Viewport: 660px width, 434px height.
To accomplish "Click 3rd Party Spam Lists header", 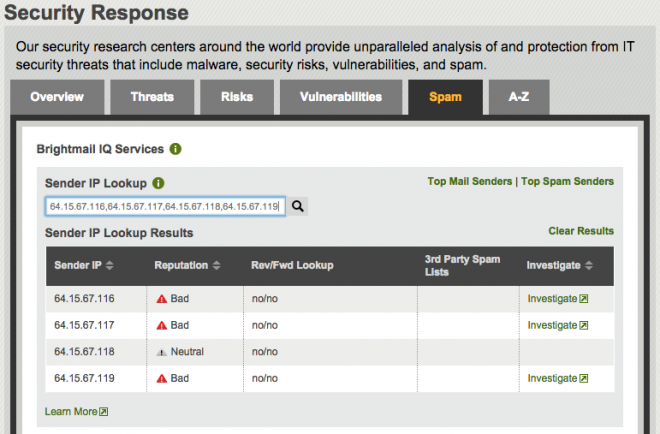I will [x=462, y=266].
